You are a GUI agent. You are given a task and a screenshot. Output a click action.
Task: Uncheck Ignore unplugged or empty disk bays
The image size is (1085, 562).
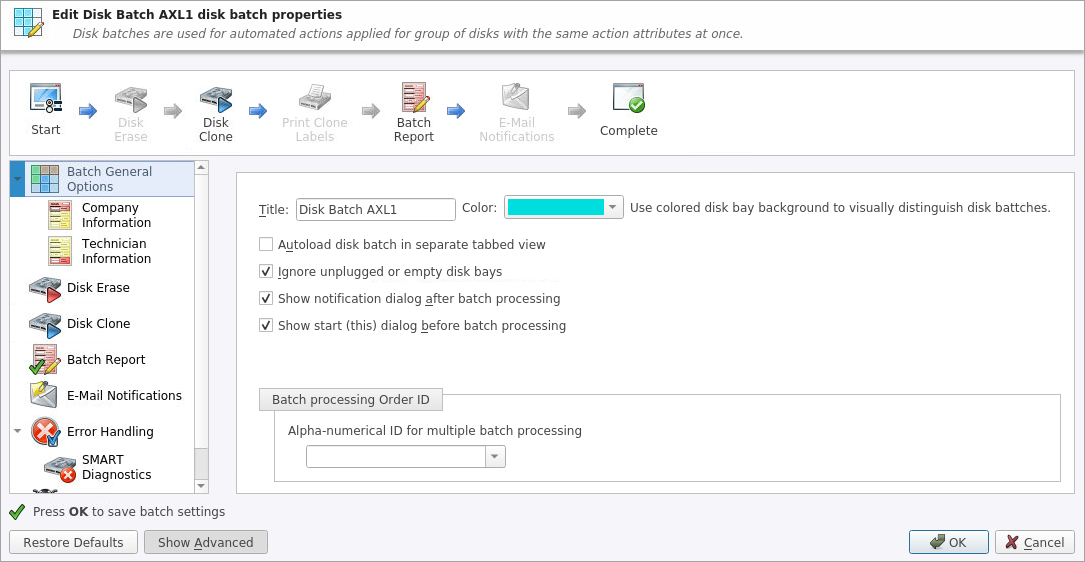(x=266, y=271)
